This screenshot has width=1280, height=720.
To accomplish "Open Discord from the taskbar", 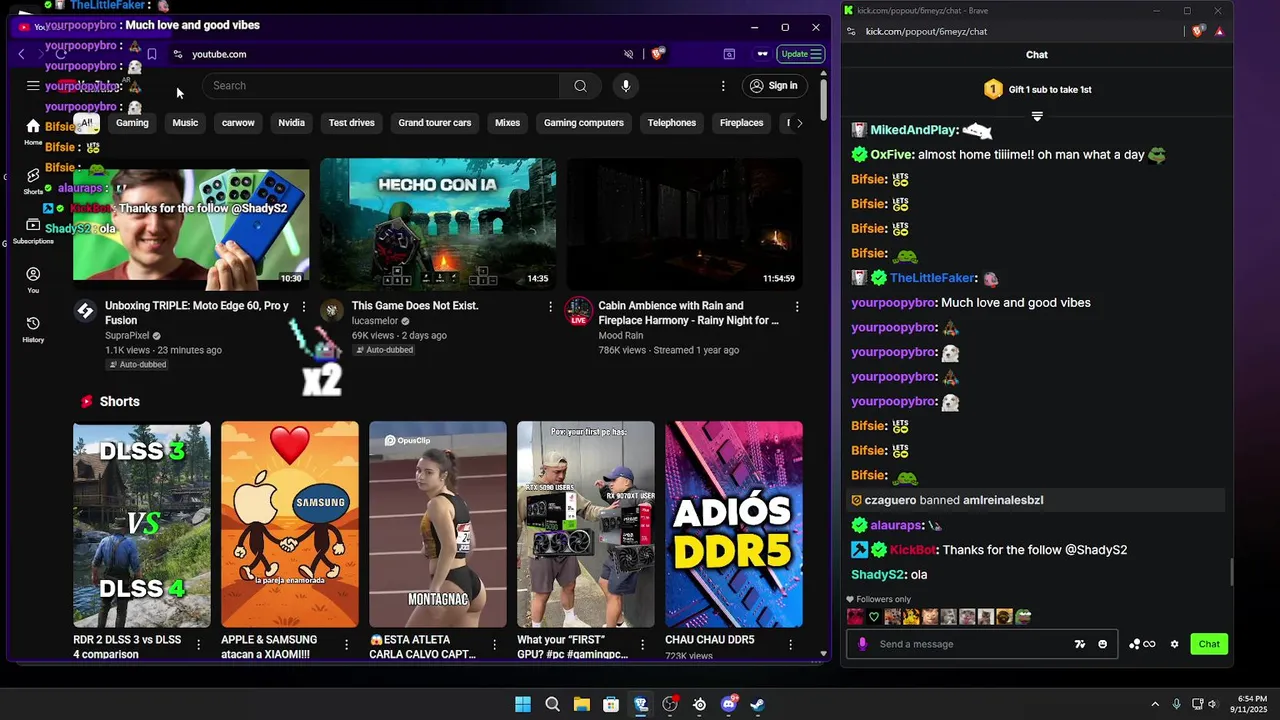I will pyautogui.click(x=729, y=704).
